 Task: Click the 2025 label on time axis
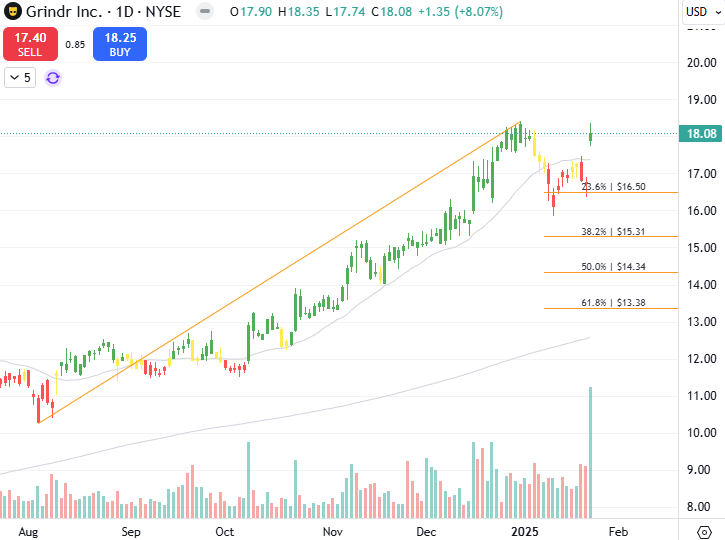tap(525, 532)
